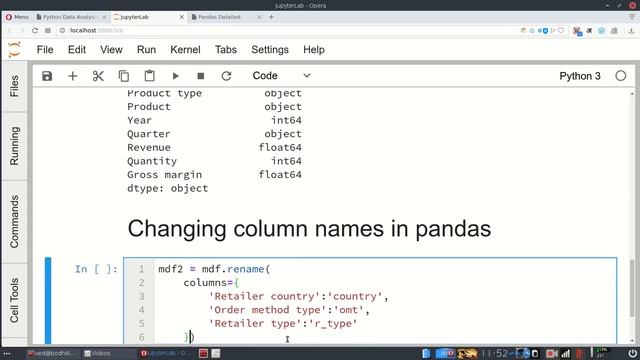Click the JupyterLab logo icon
The height and width of the screenshot is (360, 640).
pos(14,50)
